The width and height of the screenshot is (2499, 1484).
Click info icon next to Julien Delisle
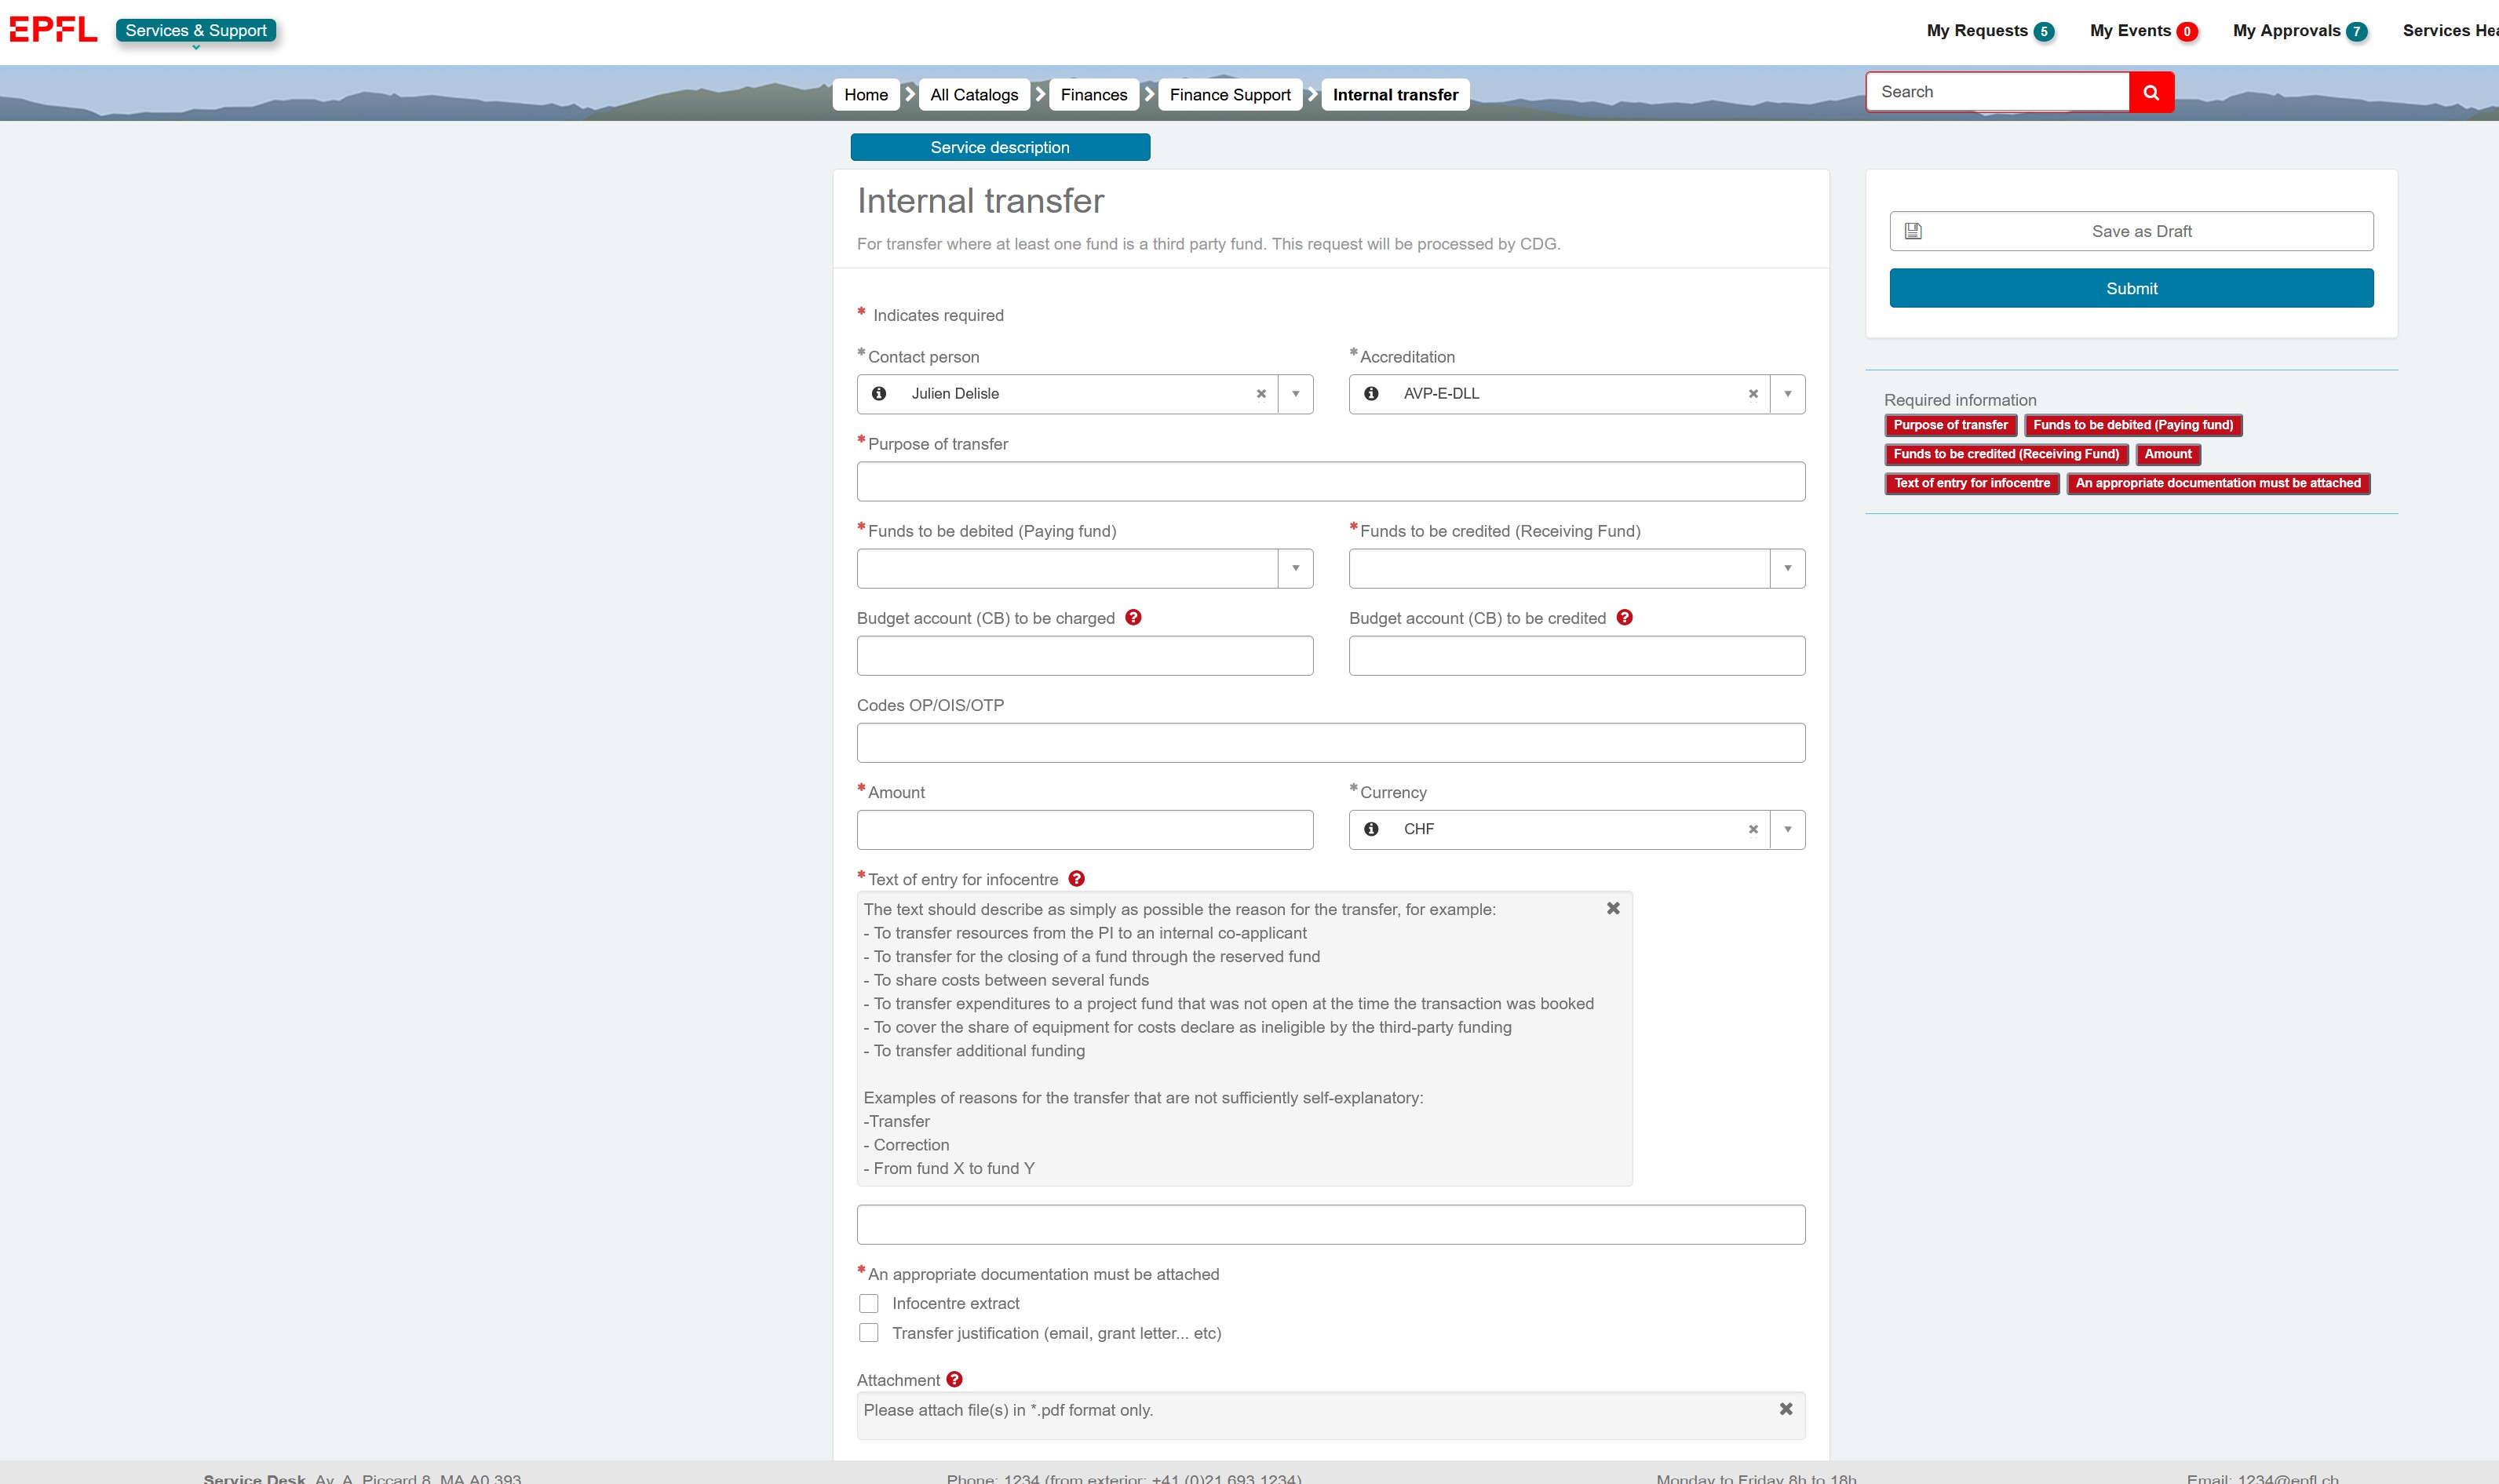pos(879,394)
